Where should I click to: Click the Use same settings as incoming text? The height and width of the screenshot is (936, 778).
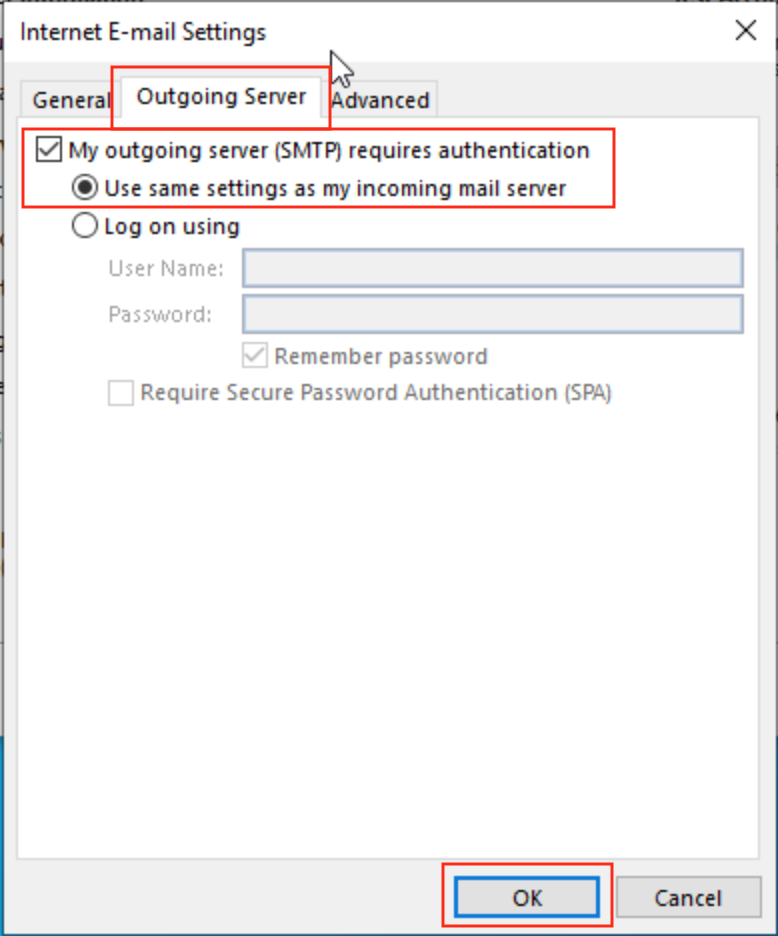click(x=335, y=188)
